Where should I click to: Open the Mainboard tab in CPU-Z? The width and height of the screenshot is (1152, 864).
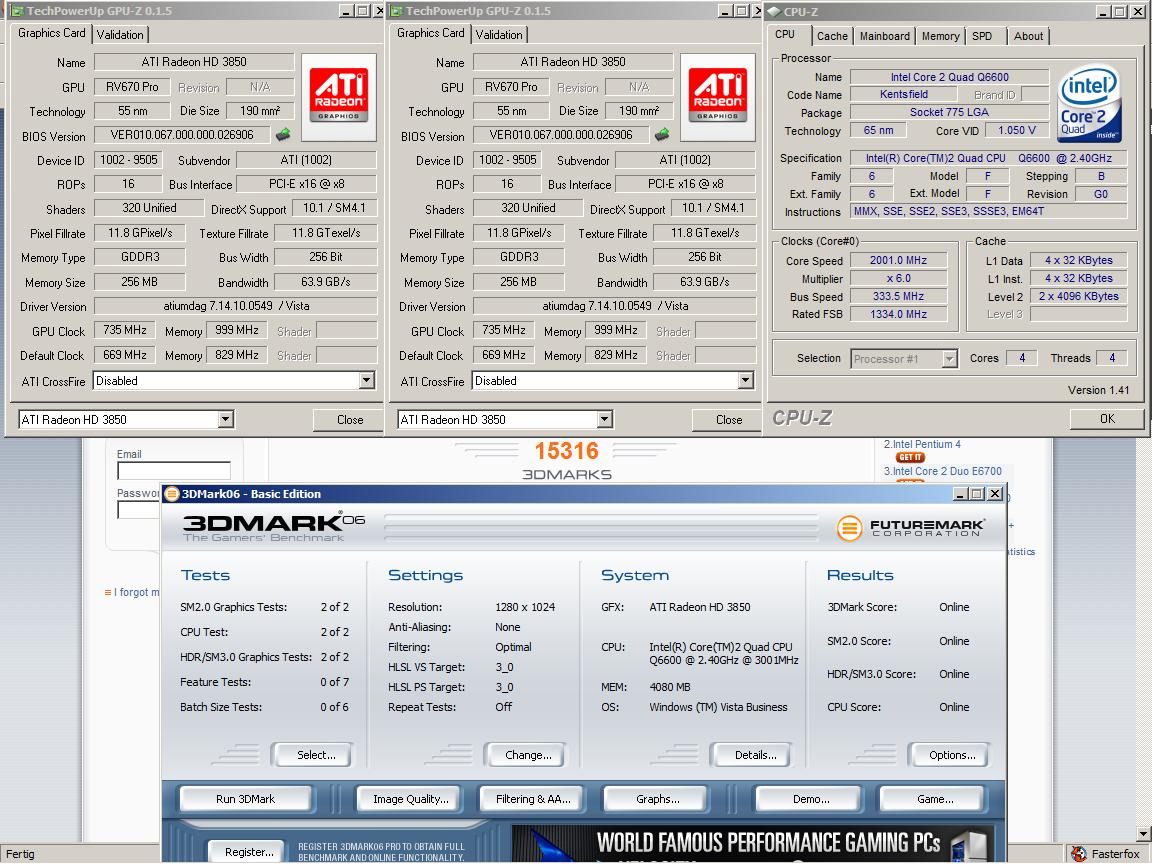pos(885,36)
